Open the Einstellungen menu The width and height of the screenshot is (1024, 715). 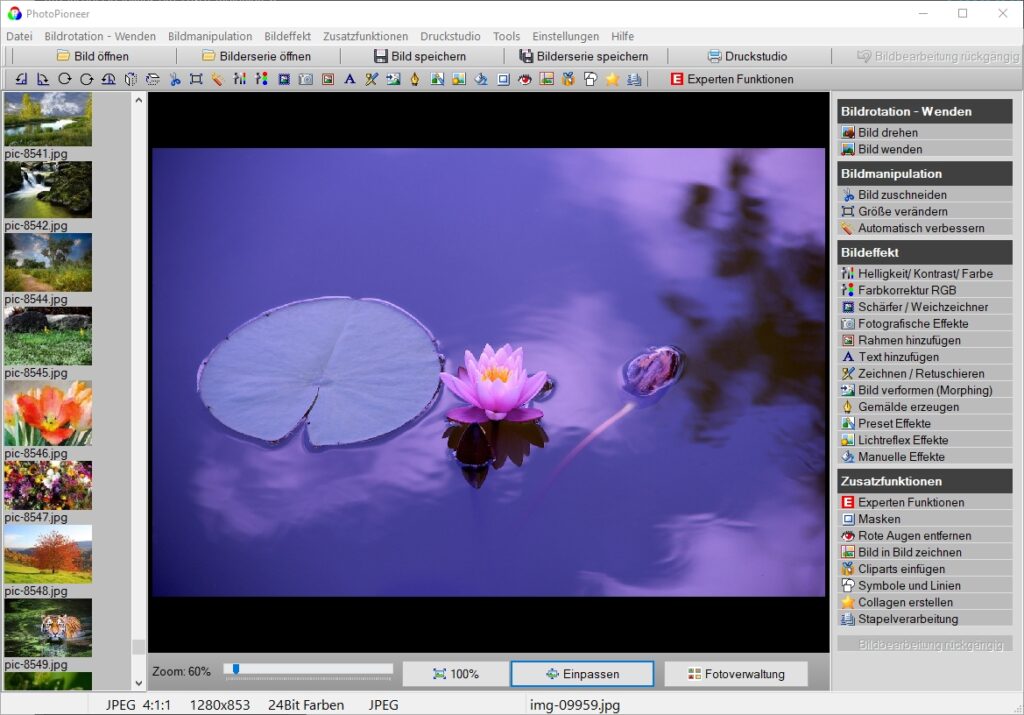click(x=565, y=36)
